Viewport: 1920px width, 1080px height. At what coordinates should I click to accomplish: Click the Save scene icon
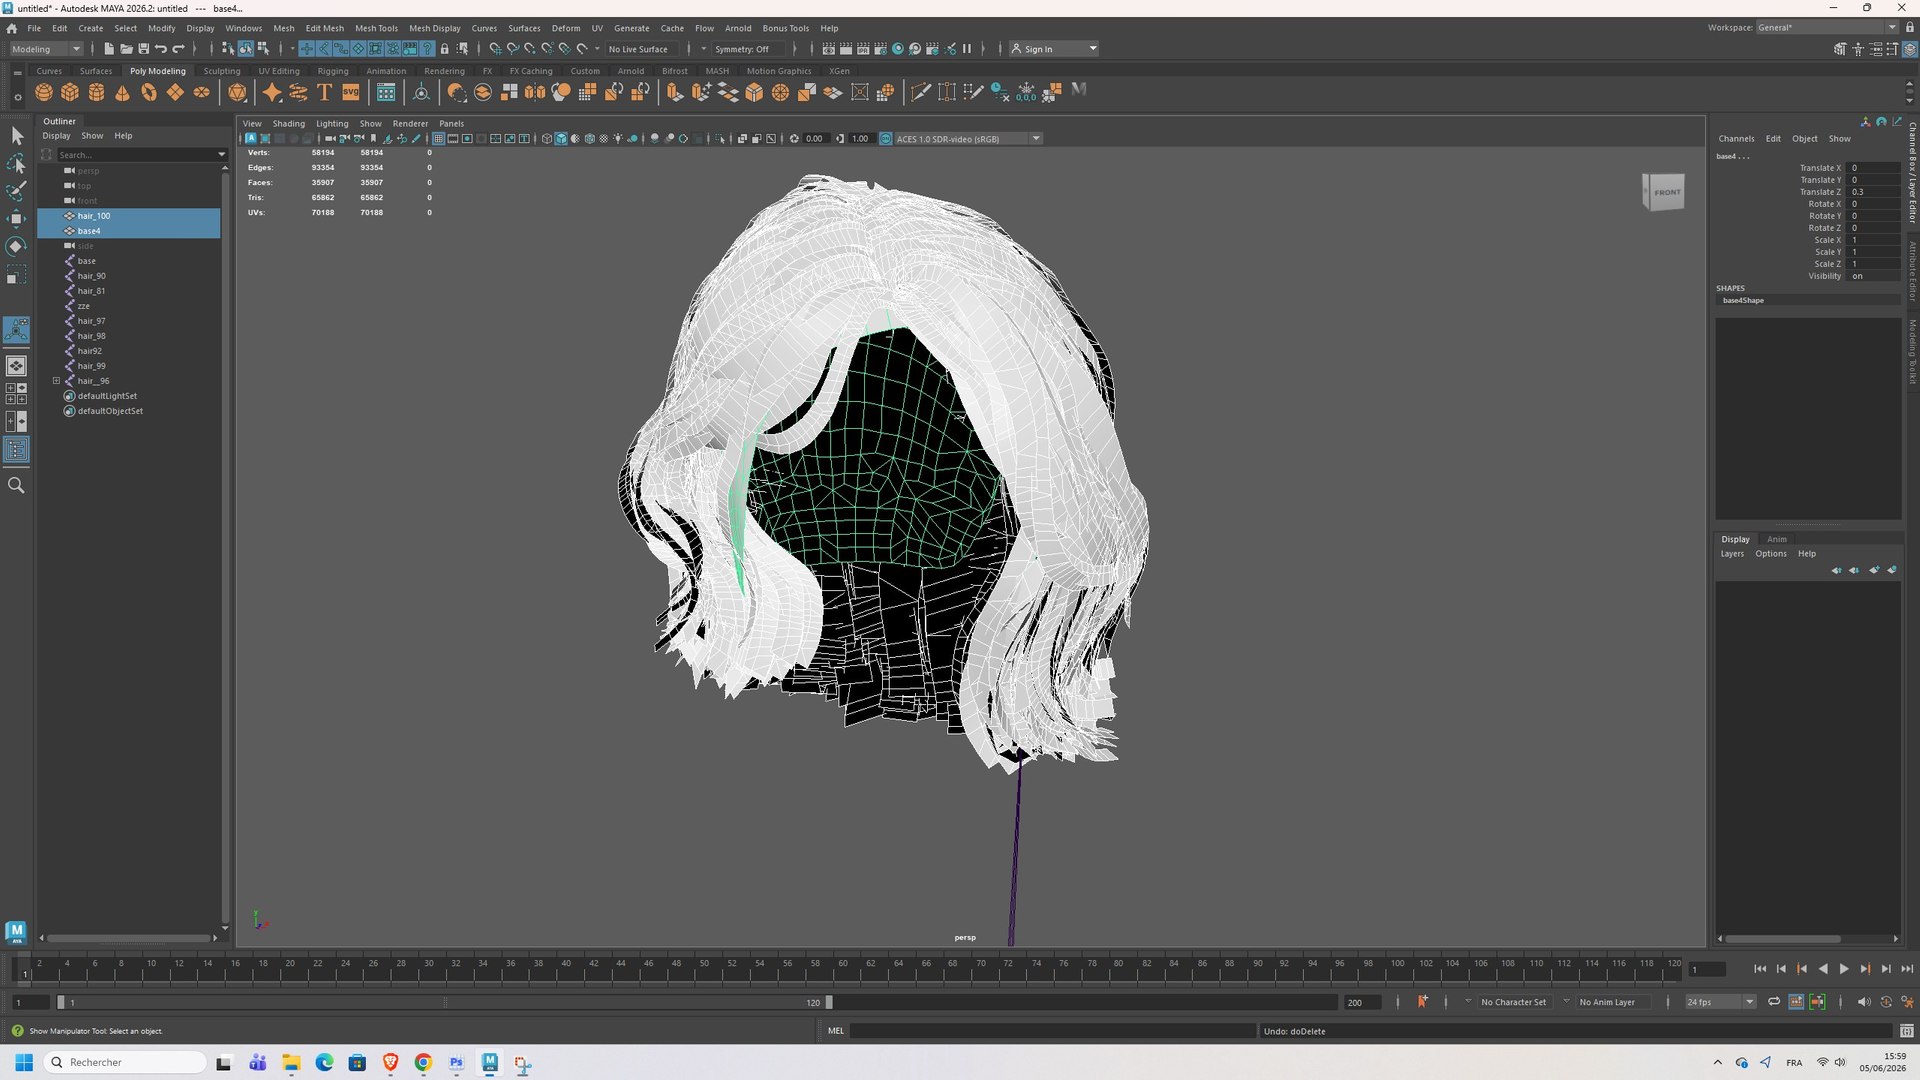click(x=143, y=49)
